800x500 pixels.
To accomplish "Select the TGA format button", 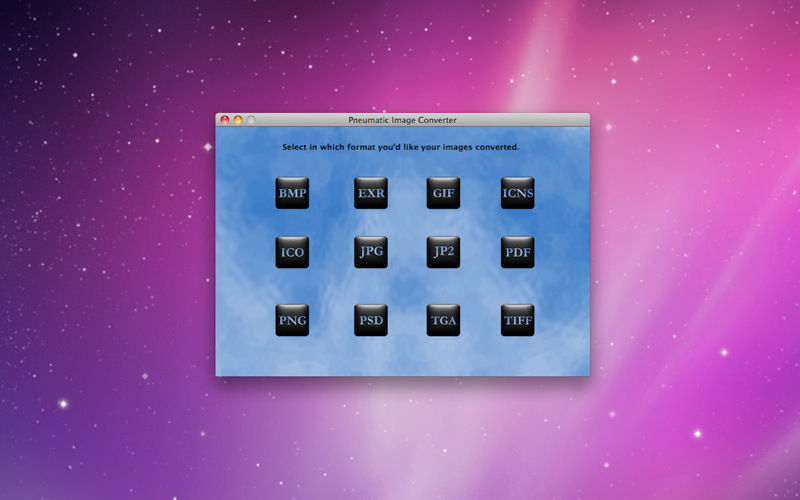I will pyautogui.click(x=443, y=320).
